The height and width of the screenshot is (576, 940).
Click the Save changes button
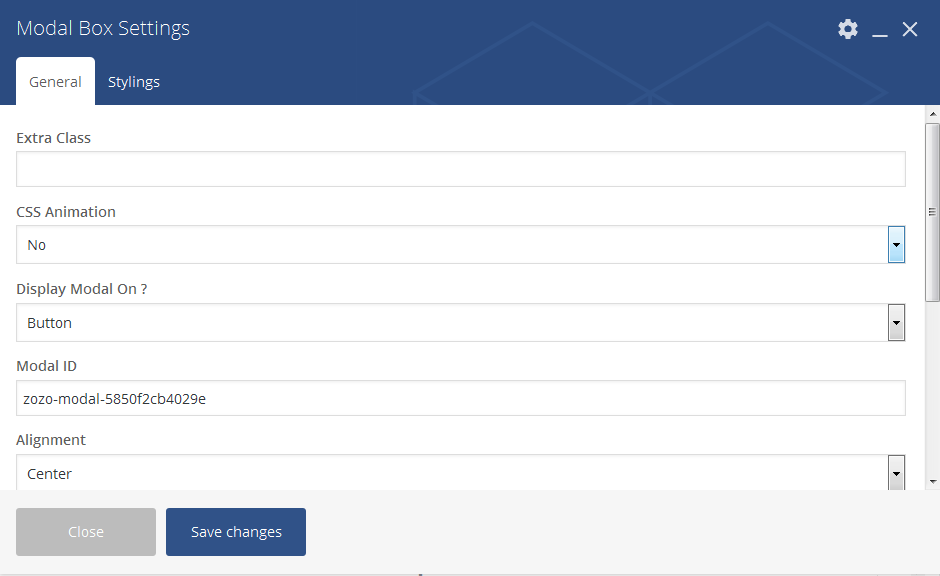(236, 532)
